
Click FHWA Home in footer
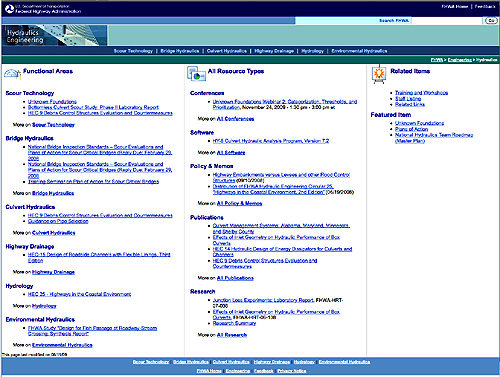(209, 371)
